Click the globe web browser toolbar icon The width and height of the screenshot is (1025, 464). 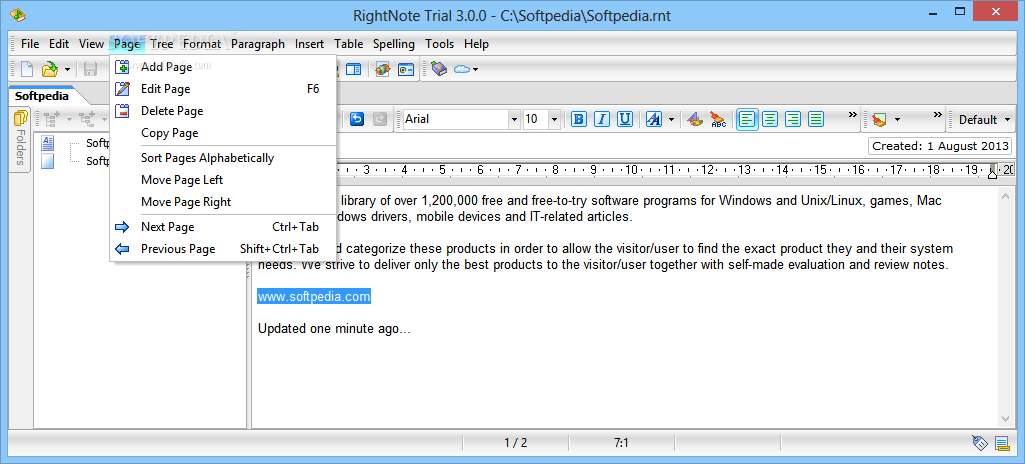pyautogui.click(x=382, y=69)
